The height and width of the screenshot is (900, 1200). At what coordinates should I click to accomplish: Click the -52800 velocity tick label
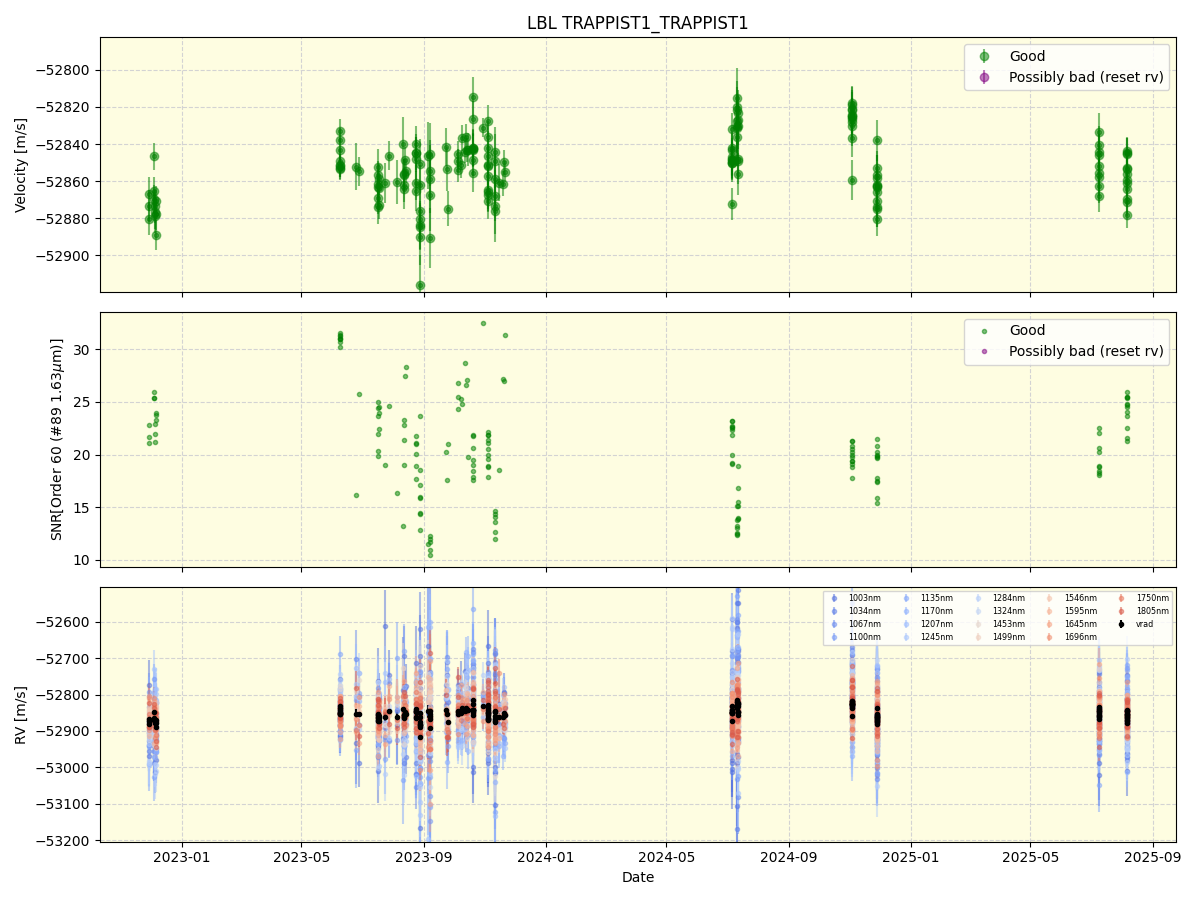(x=64, y=70)
